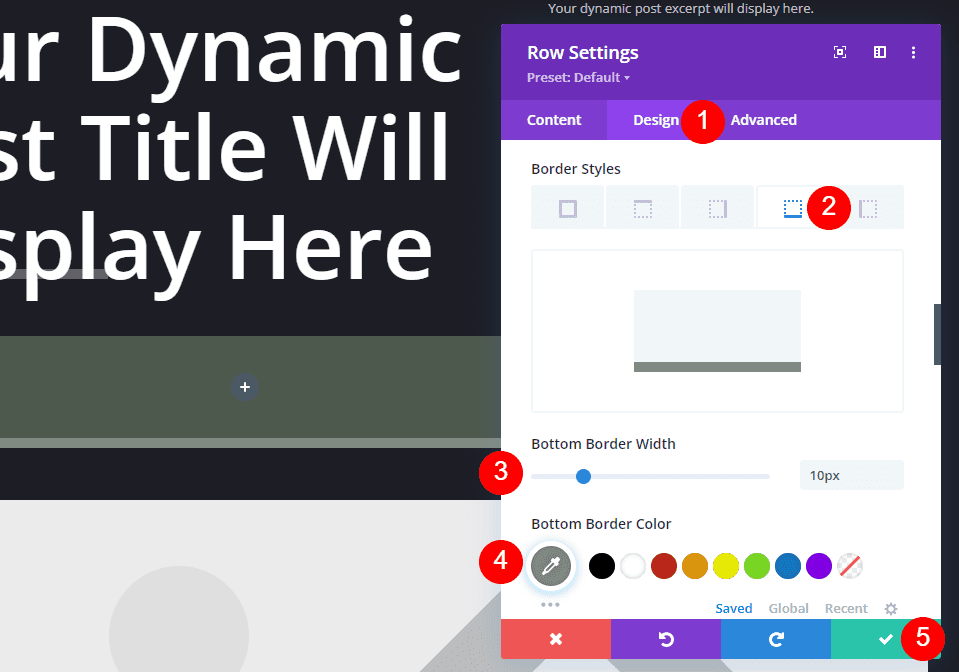Discard changes with red X button

click(x=555, y=639)
